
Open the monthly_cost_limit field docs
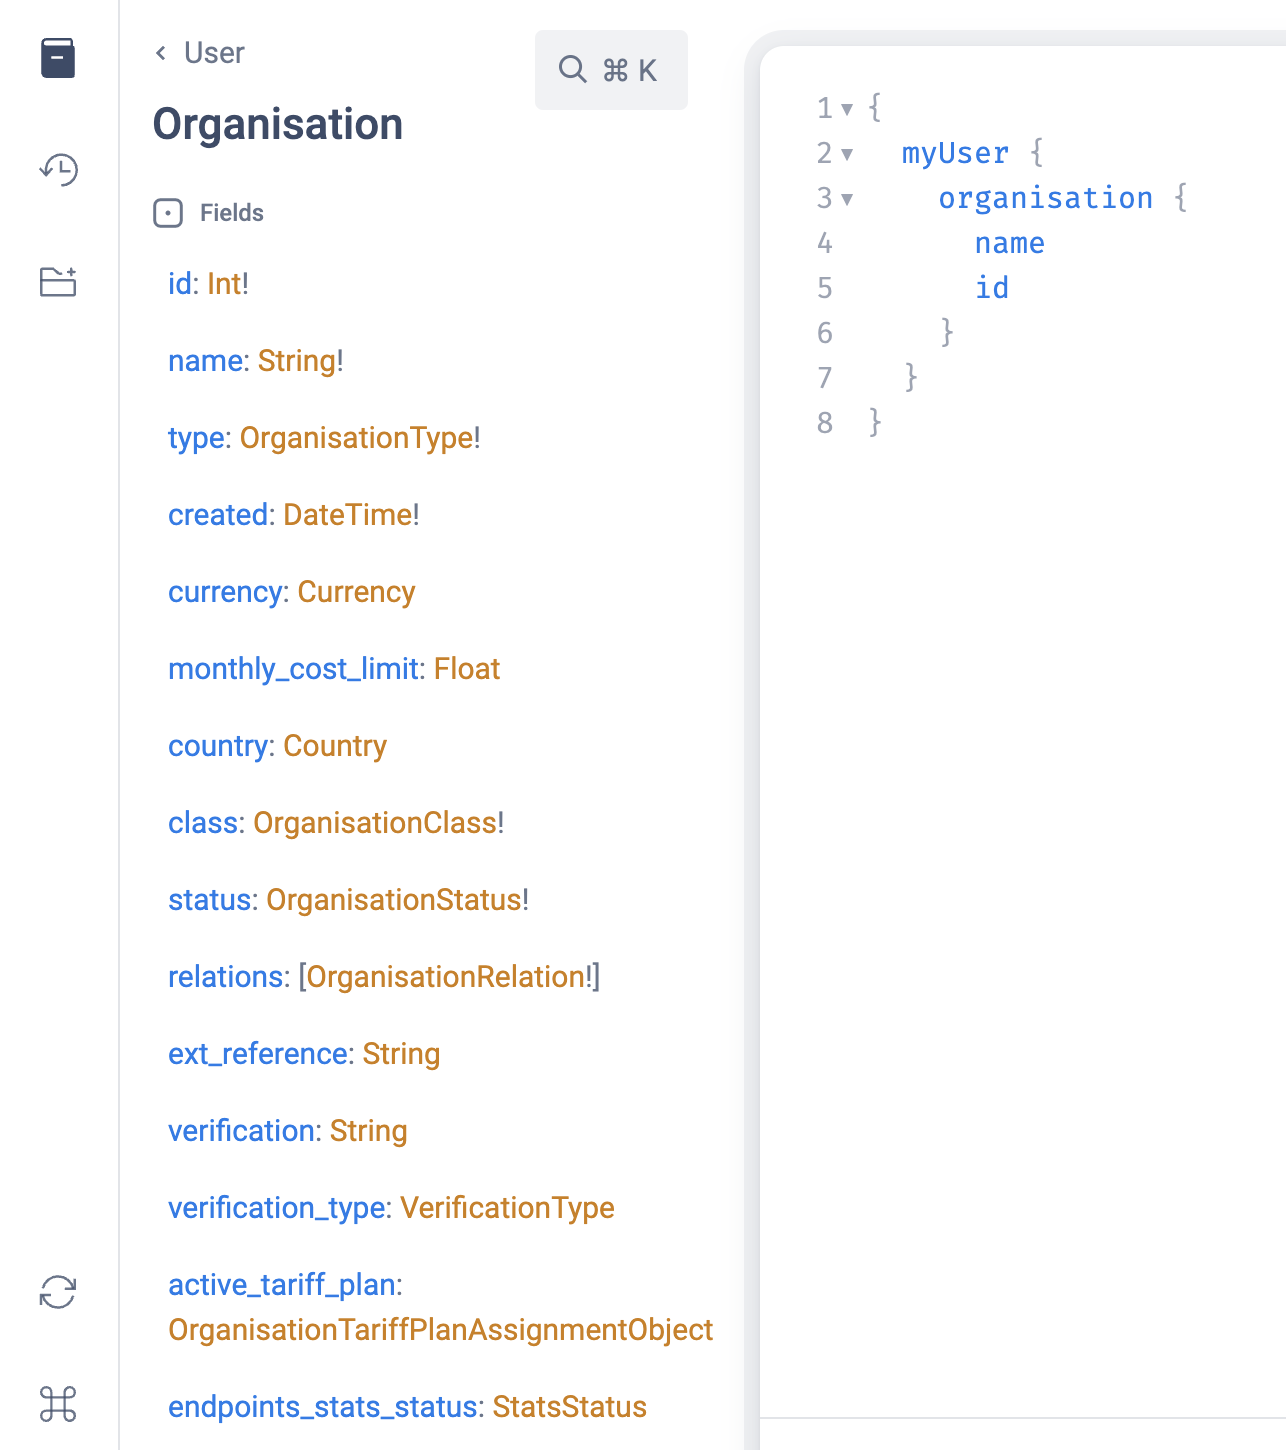293,669
